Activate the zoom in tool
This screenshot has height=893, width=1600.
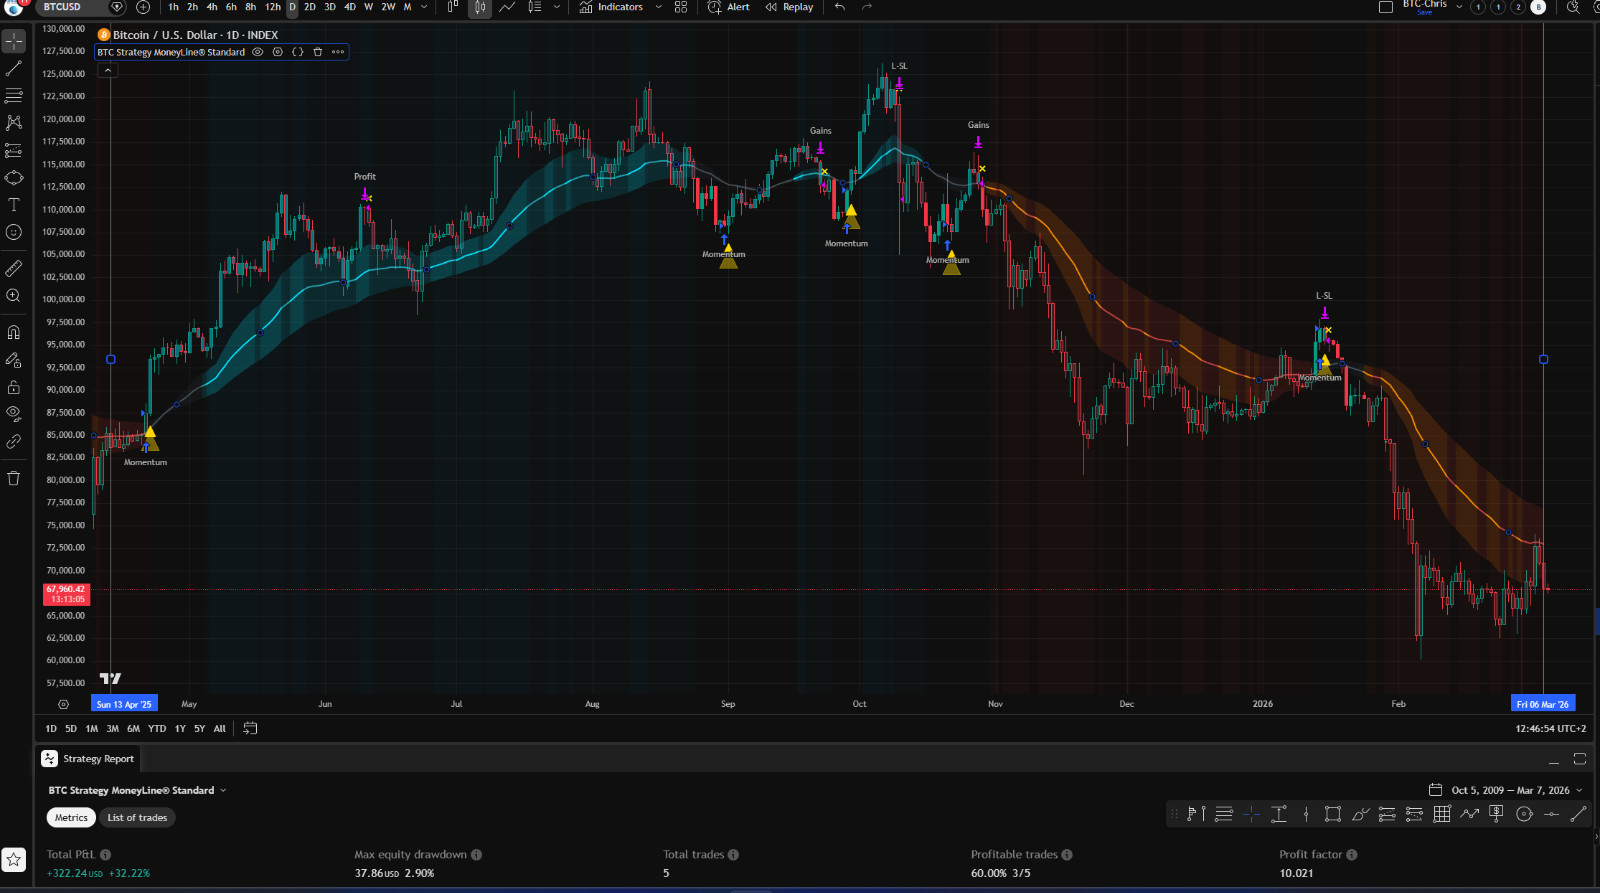pos(14,296)
